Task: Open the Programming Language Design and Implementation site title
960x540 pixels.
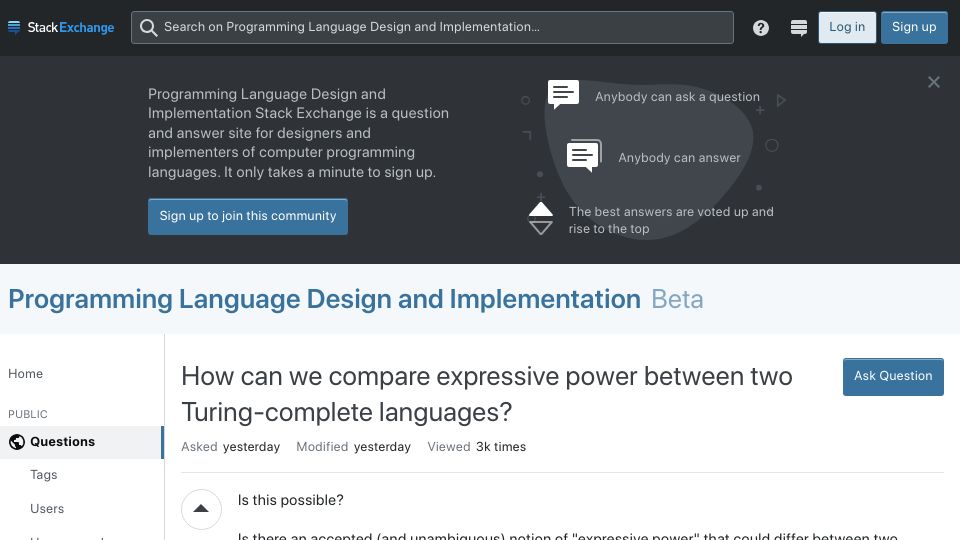Action: [324, 299]
